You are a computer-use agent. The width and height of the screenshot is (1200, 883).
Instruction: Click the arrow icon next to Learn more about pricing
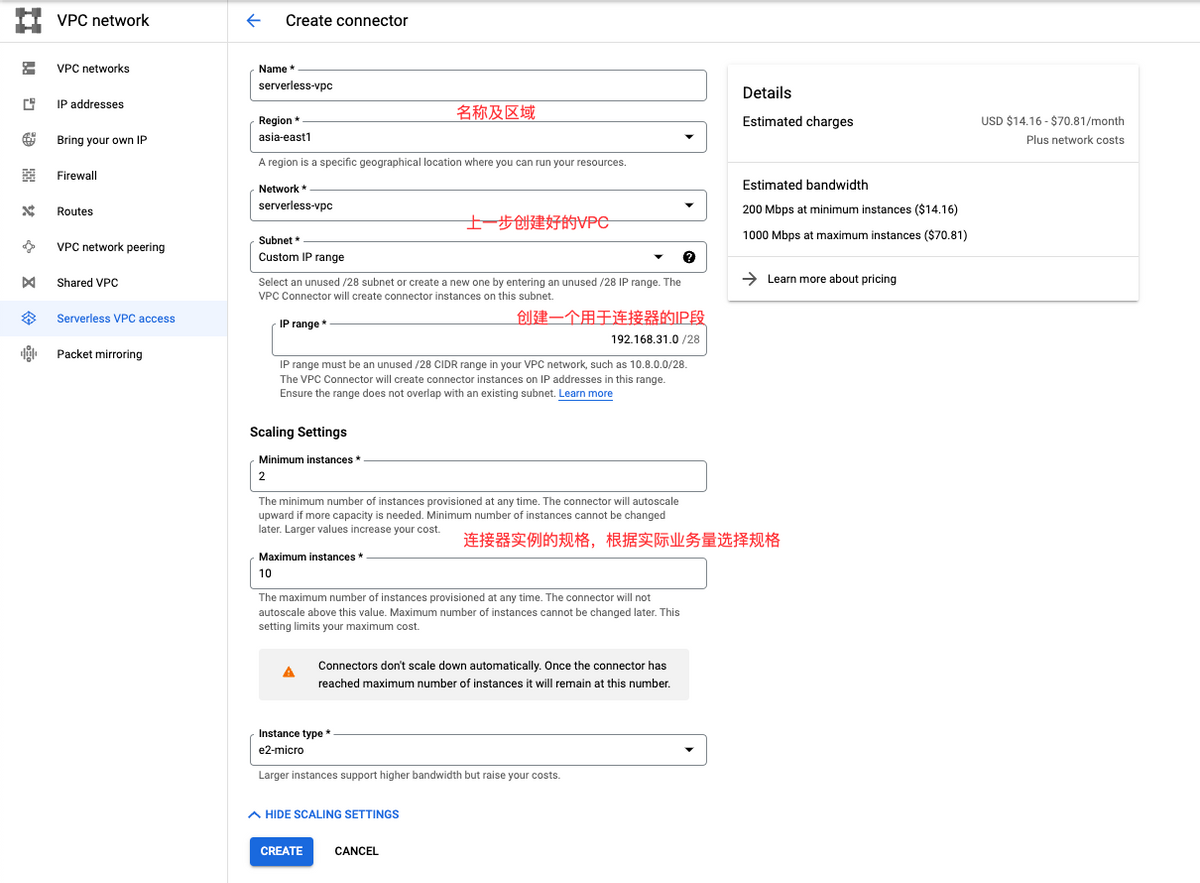click(x=750, y=279)
